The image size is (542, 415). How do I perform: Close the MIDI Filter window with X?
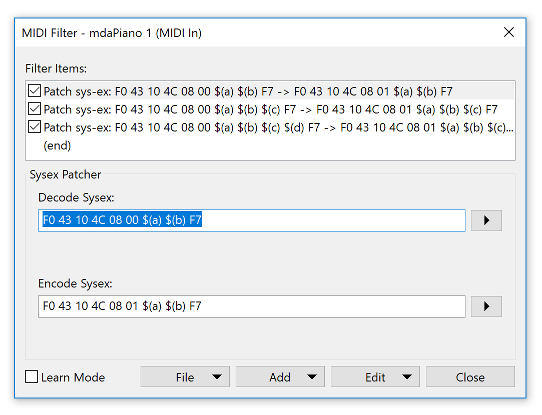[509, 32]
